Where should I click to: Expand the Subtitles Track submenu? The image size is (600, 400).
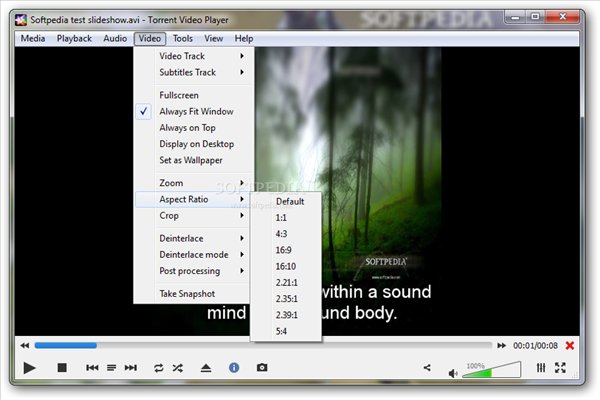pyautogui.click(x=193, y=72)
